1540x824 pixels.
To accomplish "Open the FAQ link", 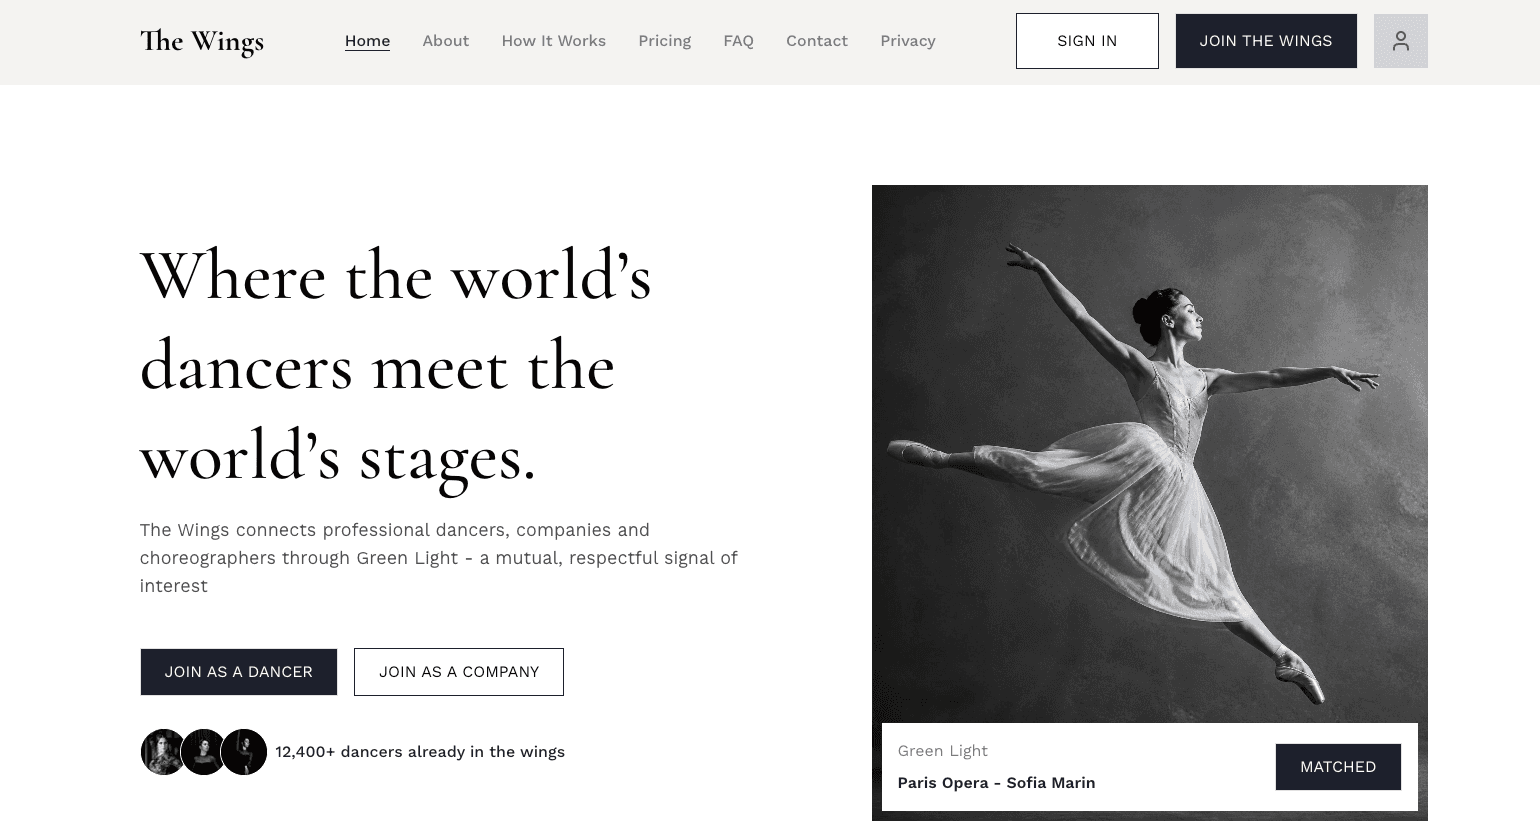I will click(738, 41).
